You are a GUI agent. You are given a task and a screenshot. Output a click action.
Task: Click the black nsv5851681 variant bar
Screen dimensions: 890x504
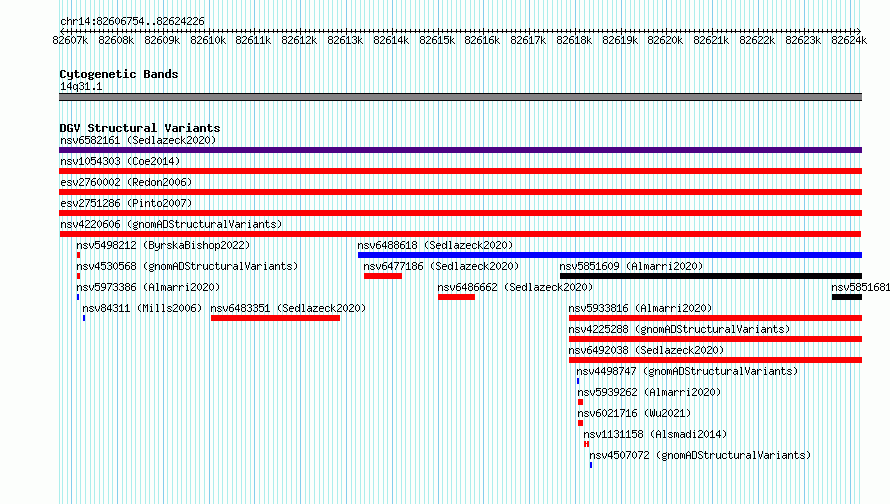847,297
